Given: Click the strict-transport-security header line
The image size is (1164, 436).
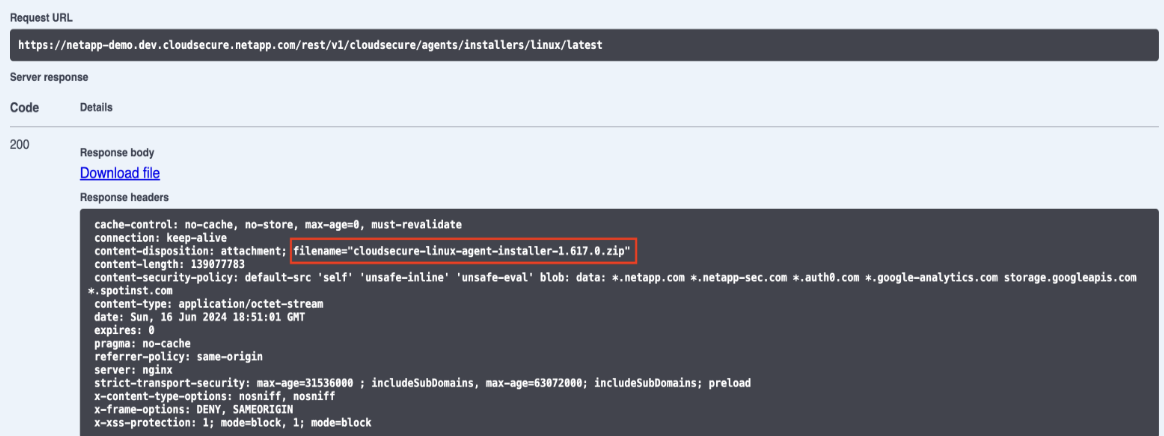Looking at the screenshot, I should (422, 383).
